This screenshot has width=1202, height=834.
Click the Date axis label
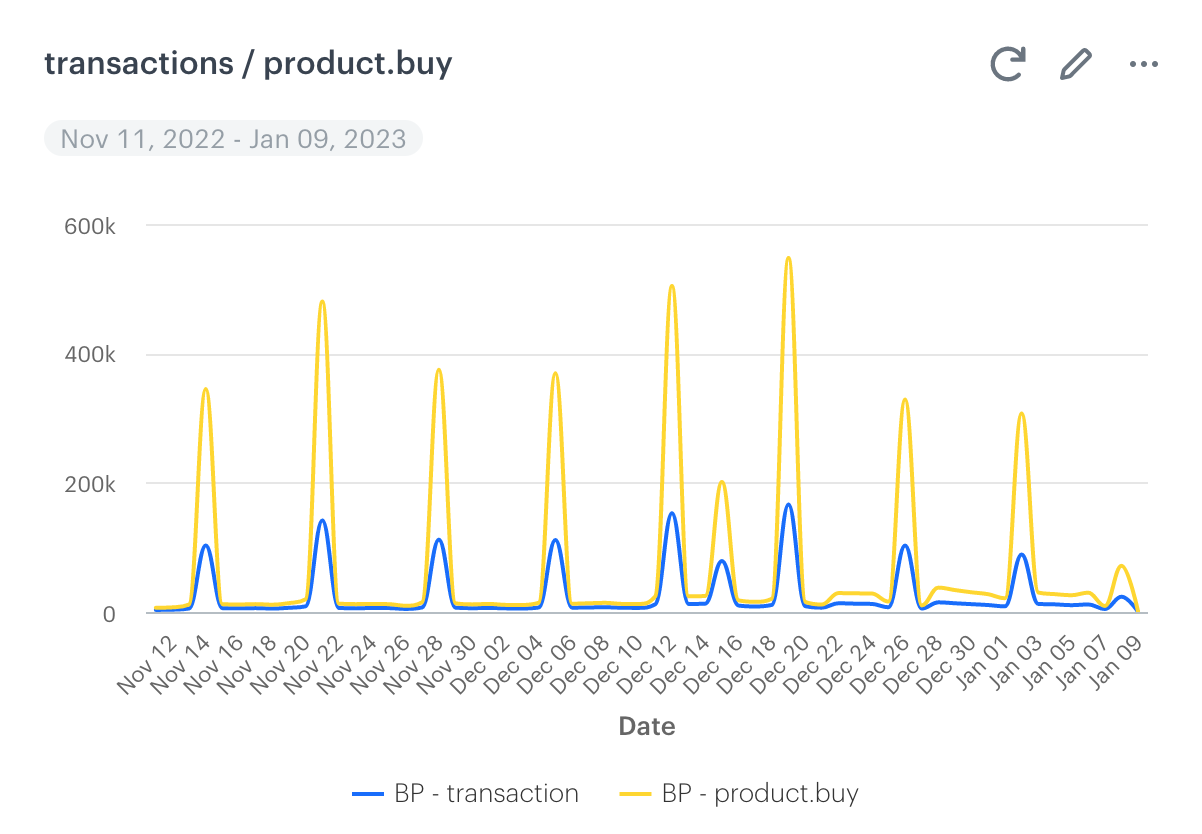tap(646, 726)
